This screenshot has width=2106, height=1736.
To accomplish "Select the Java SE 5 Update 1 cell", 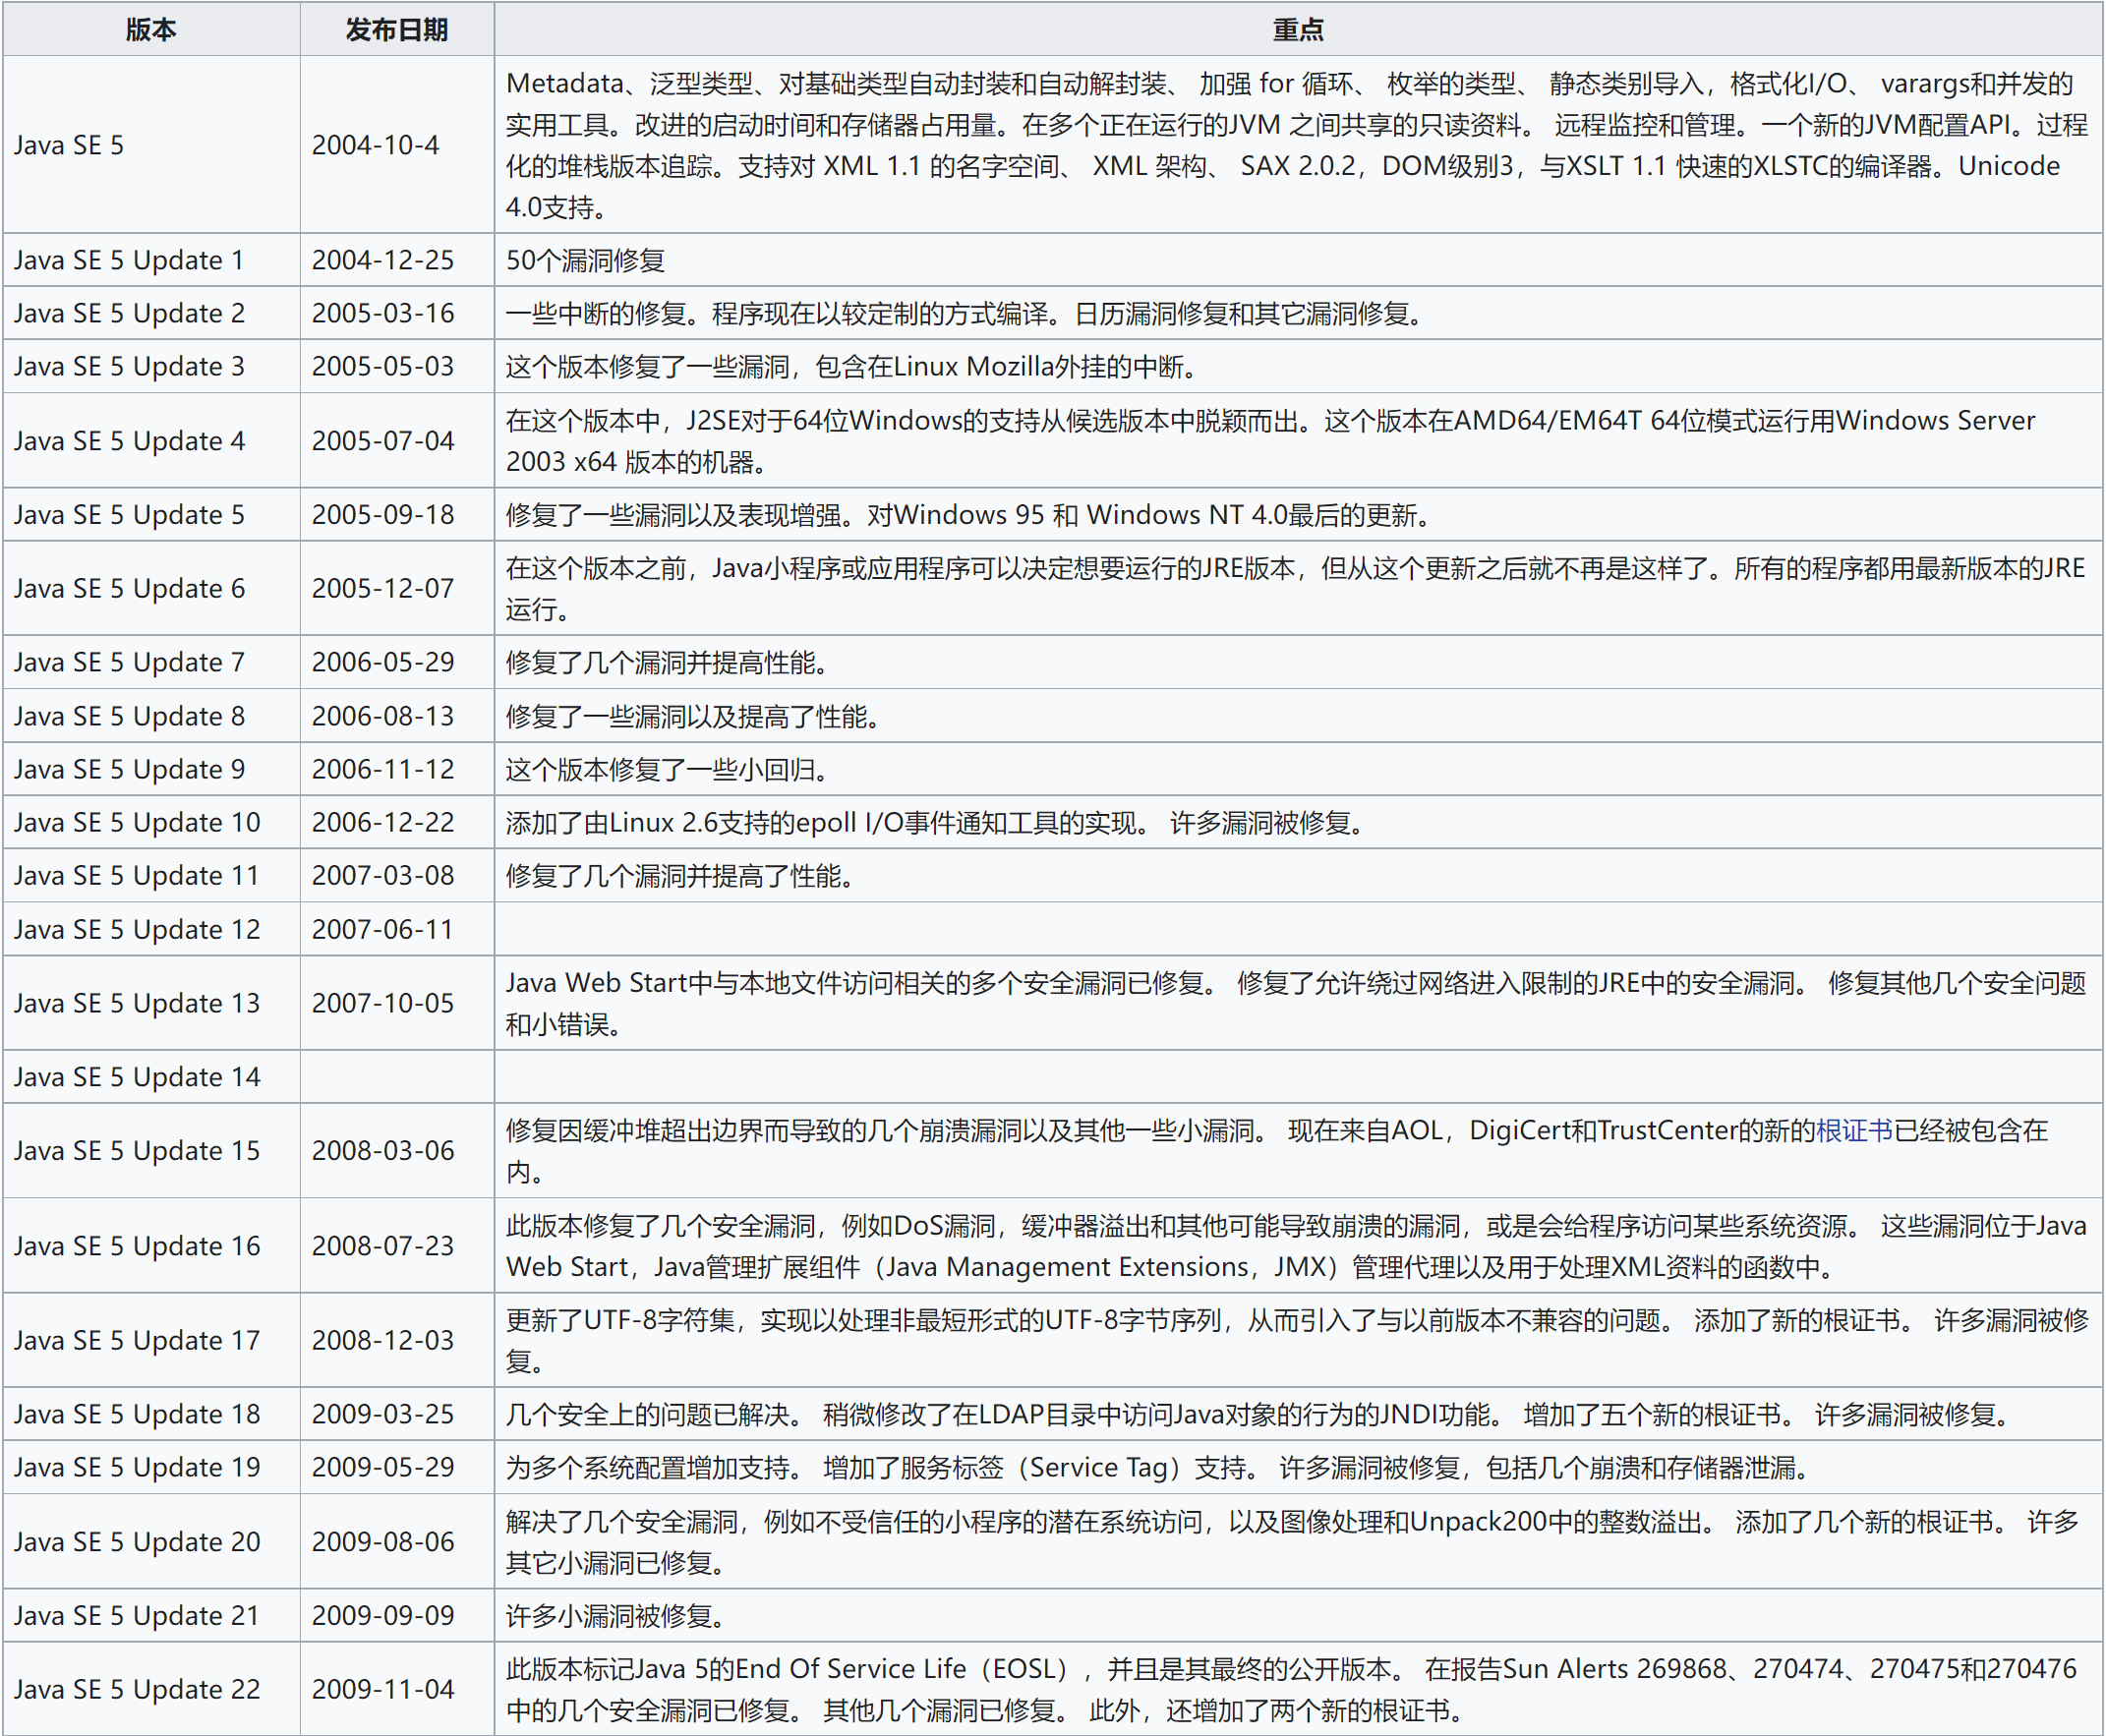I will pyautogui.click(x=129, y=260).
